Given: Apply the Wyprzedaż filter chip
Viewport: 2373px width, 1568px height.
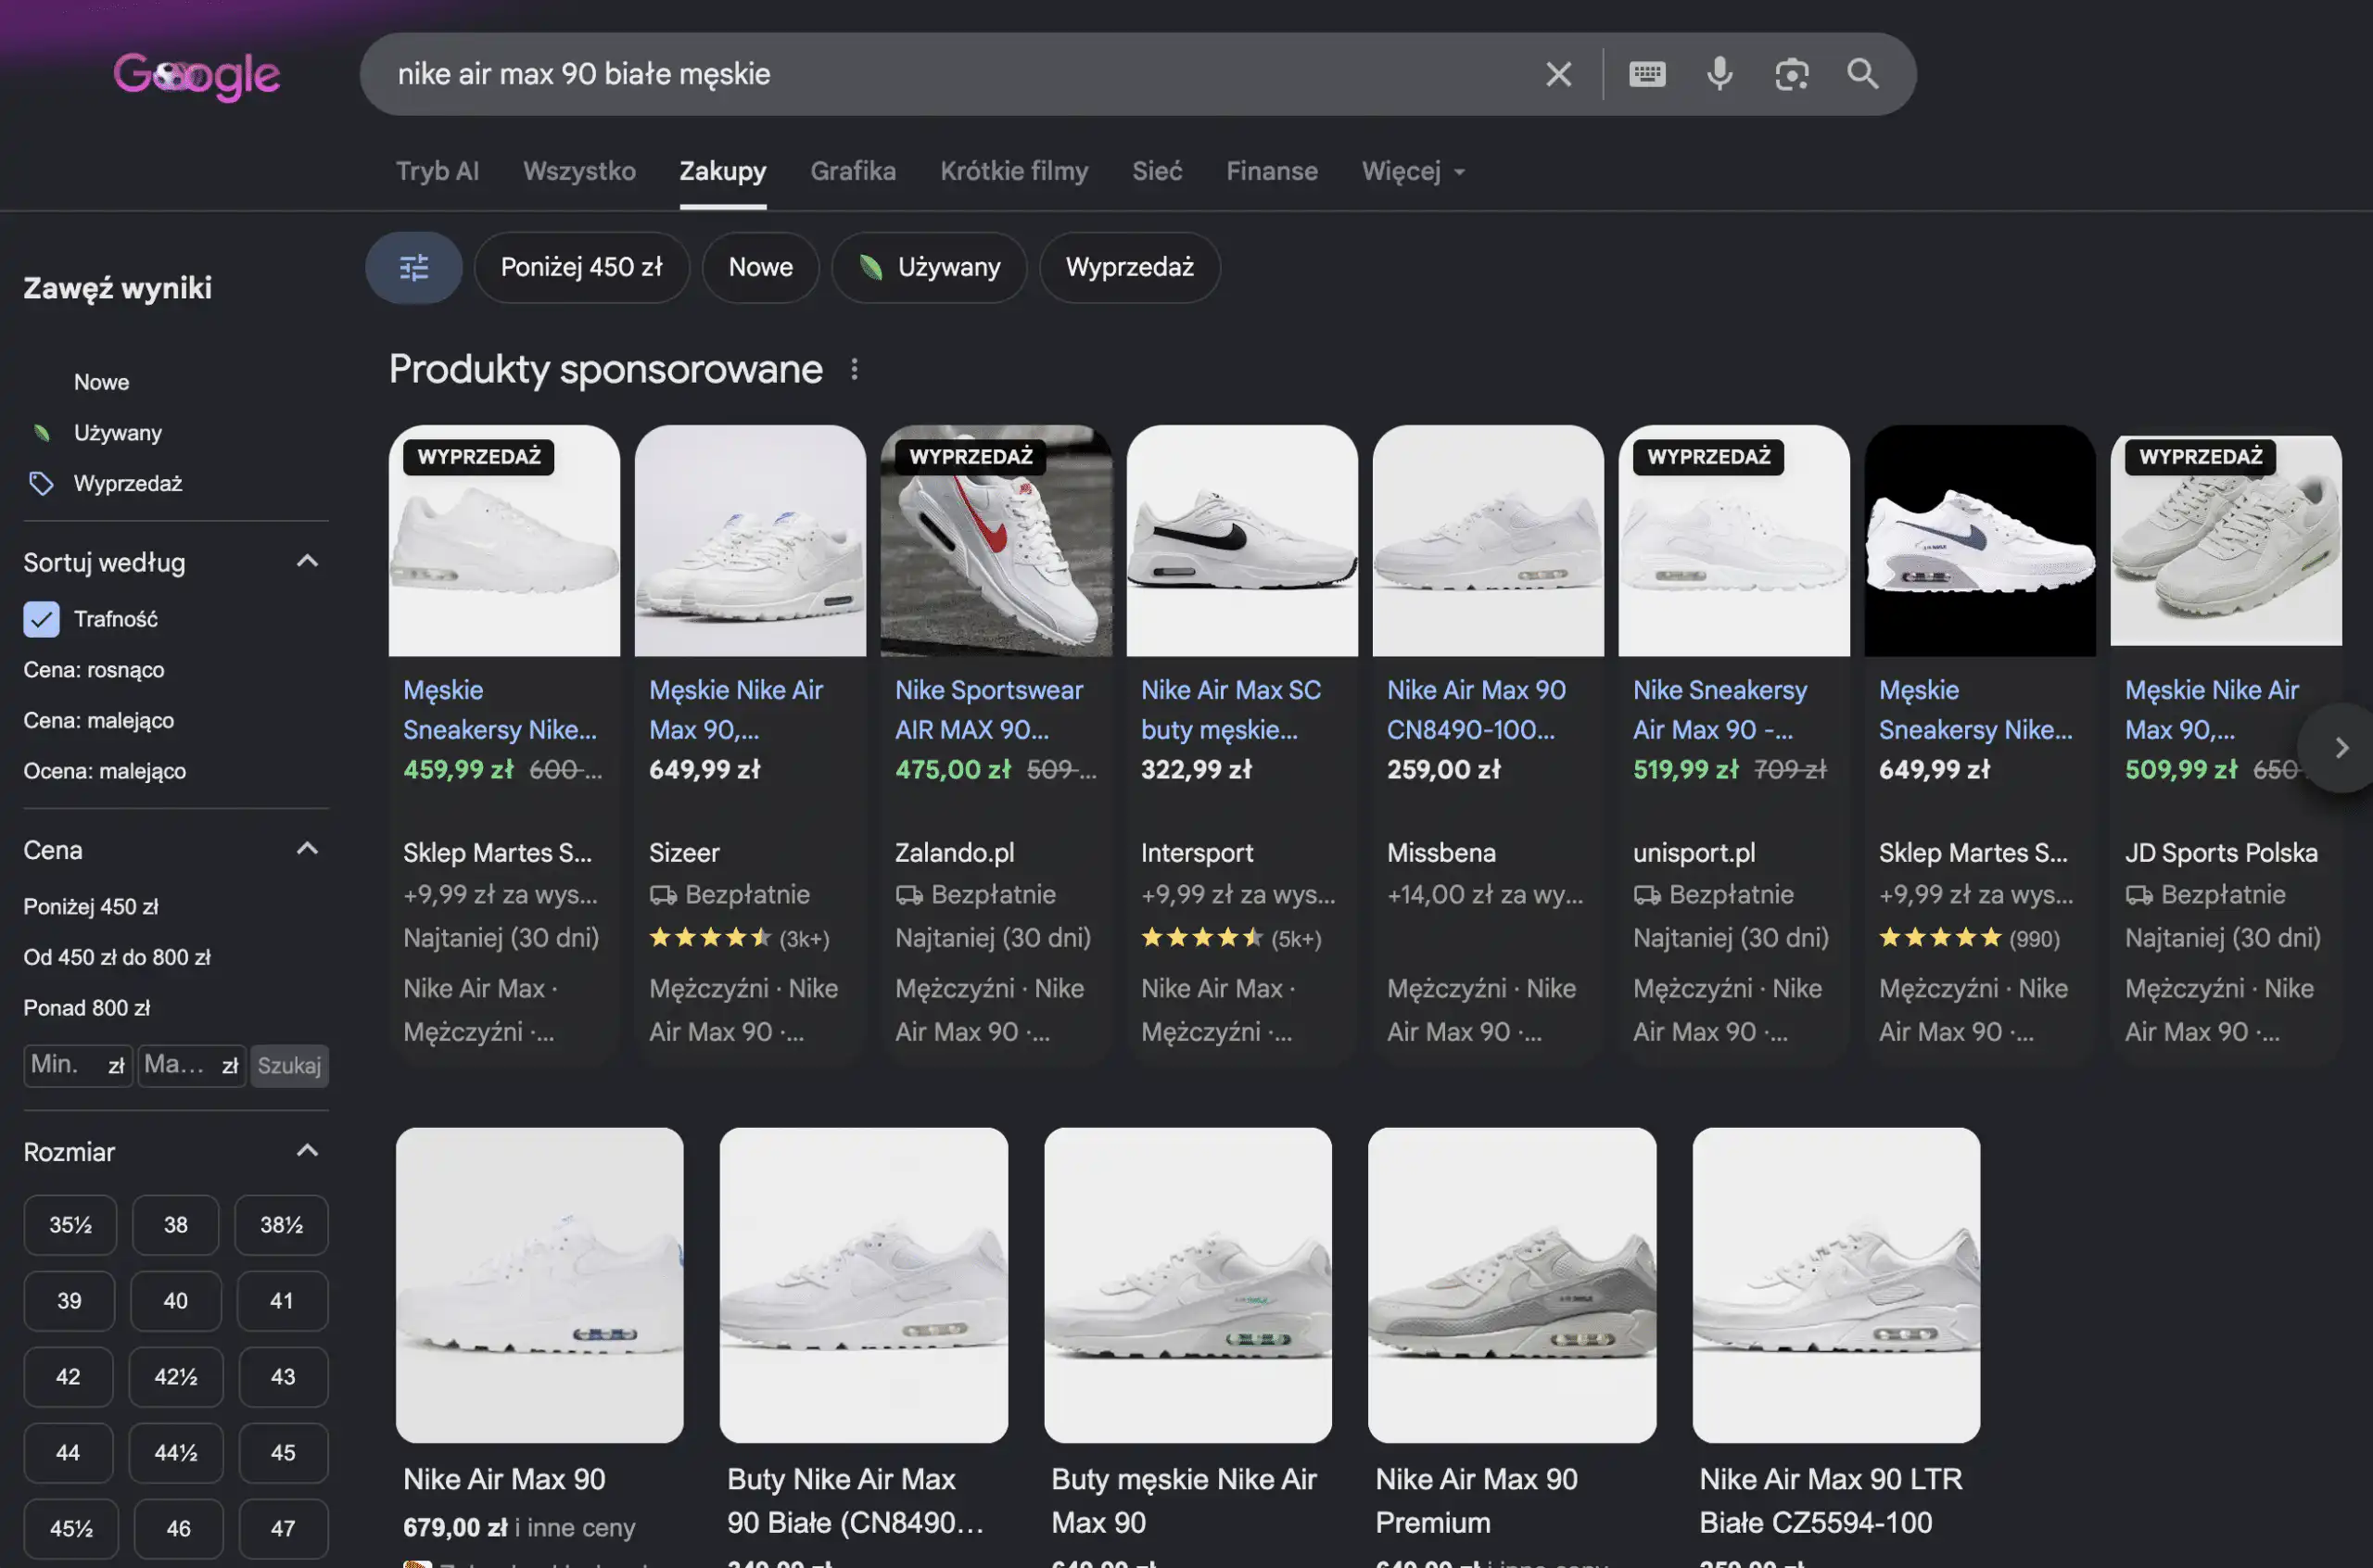Looking at the screenshot, I should (1130, 267).
